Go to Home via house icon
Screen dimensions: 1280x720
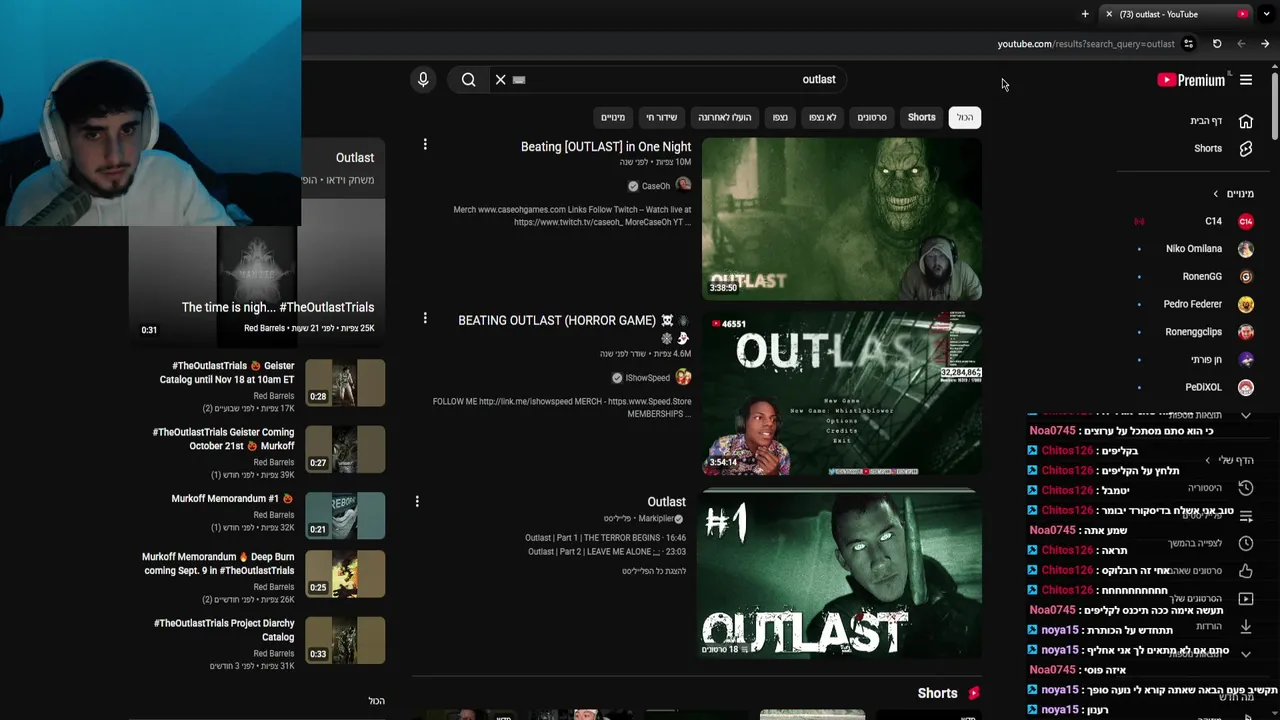coord(1246,121)
